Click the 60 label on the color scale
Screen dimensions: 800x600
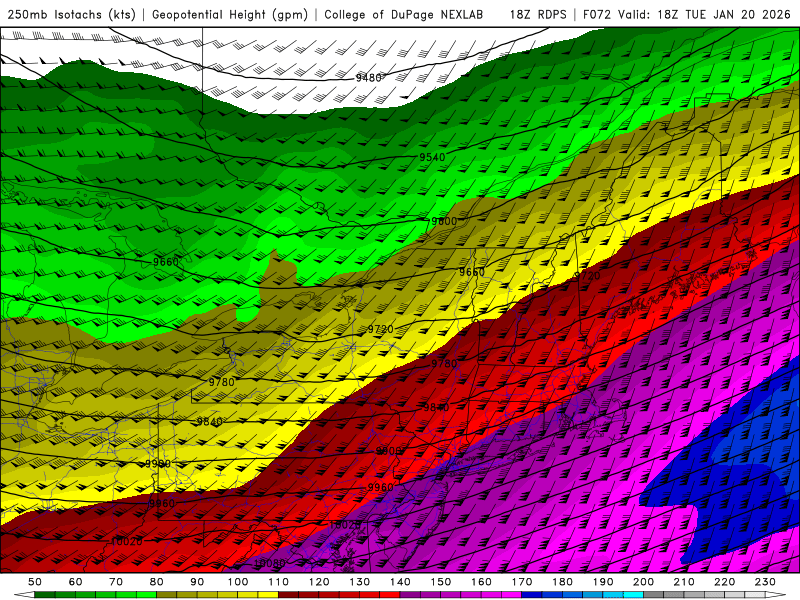coord(76,582)
